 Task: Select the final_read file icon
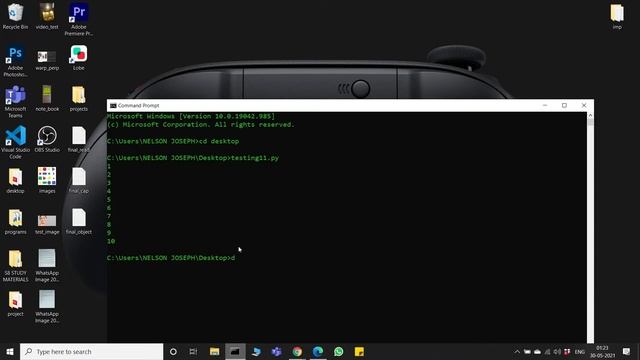[78, 139]
